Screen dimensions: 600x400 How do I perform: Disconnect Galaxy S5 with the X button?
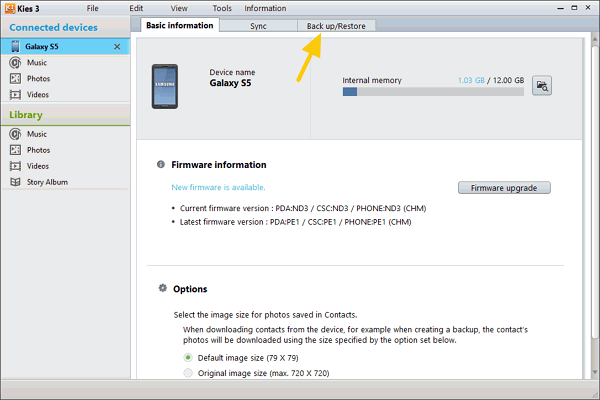[117, 47]
